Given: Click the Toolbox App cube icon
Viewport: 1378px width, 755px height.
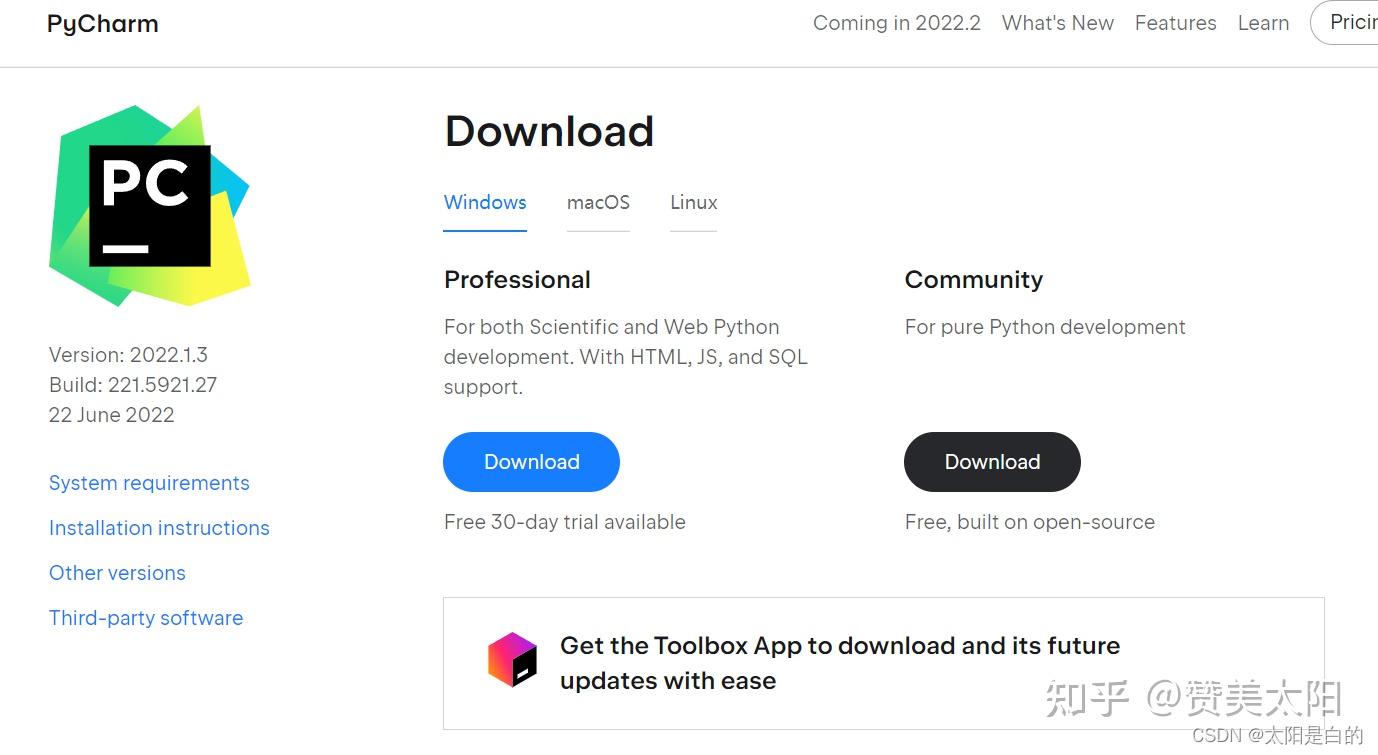Looking at the screenshot, I should [512, 660].
